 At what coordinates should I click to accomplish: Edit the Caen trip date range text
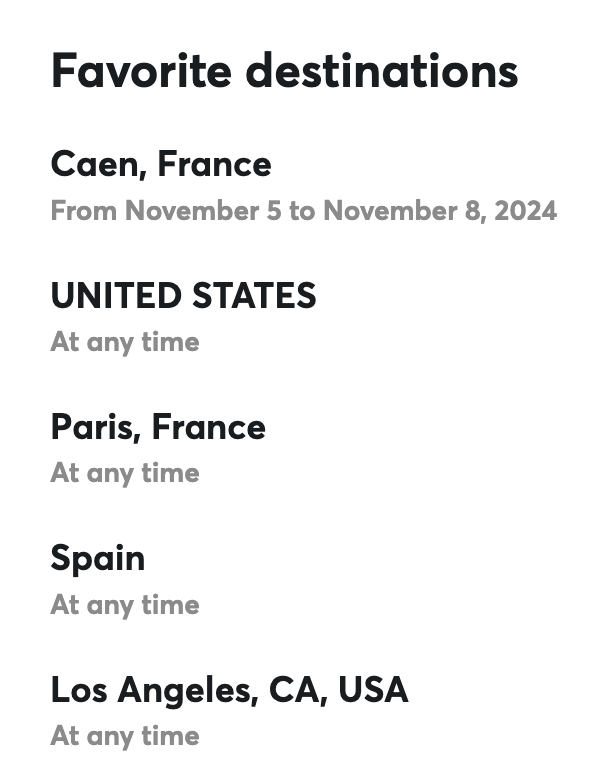[303, 211]
